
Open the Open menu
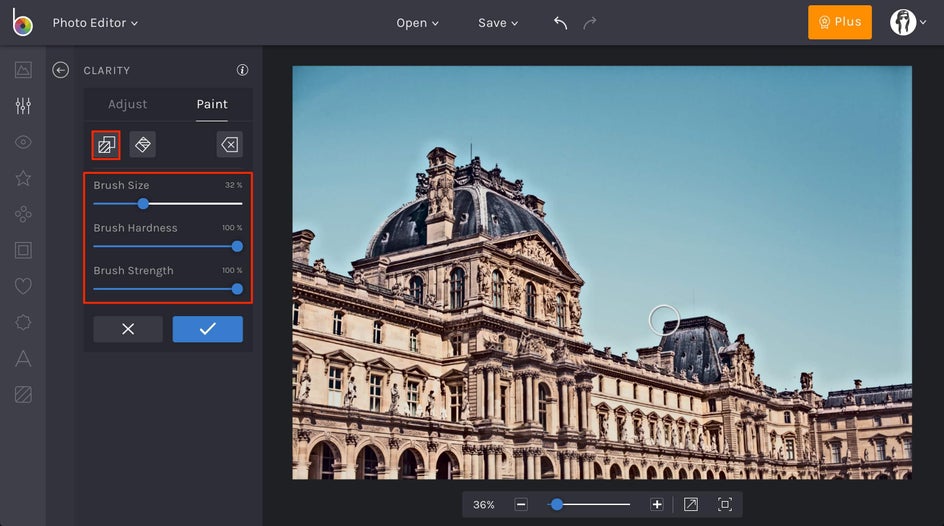click(x=417, y=23)
